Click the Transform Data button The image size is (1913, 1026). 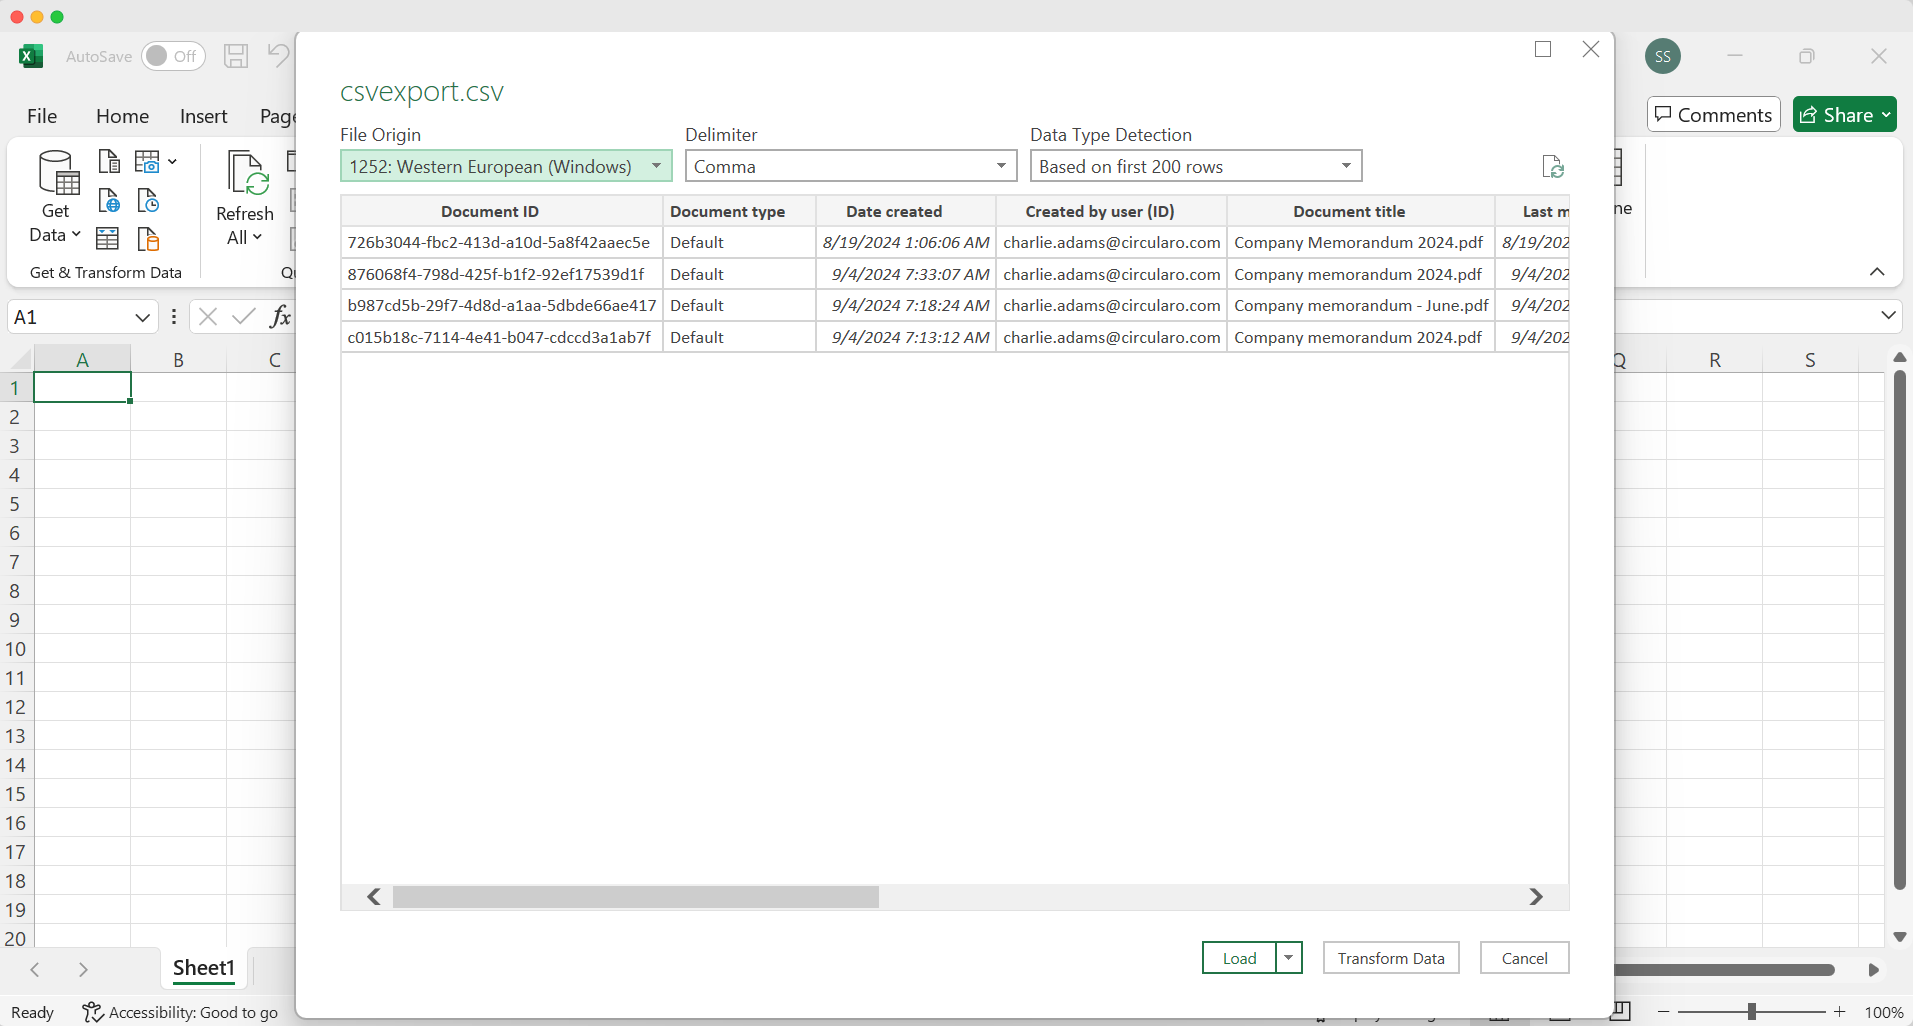pos(1390,958)
